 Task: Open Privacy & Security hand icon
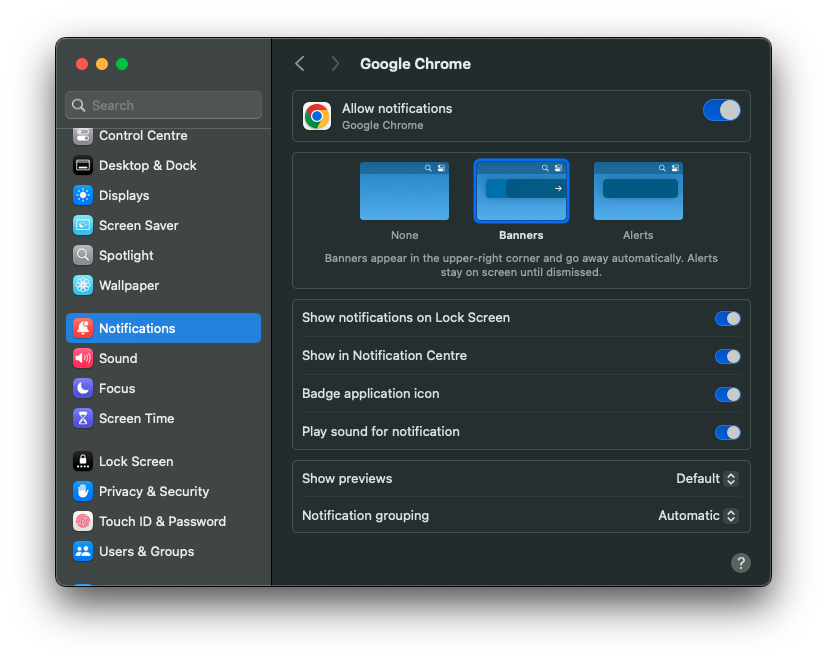pos(83,491)
